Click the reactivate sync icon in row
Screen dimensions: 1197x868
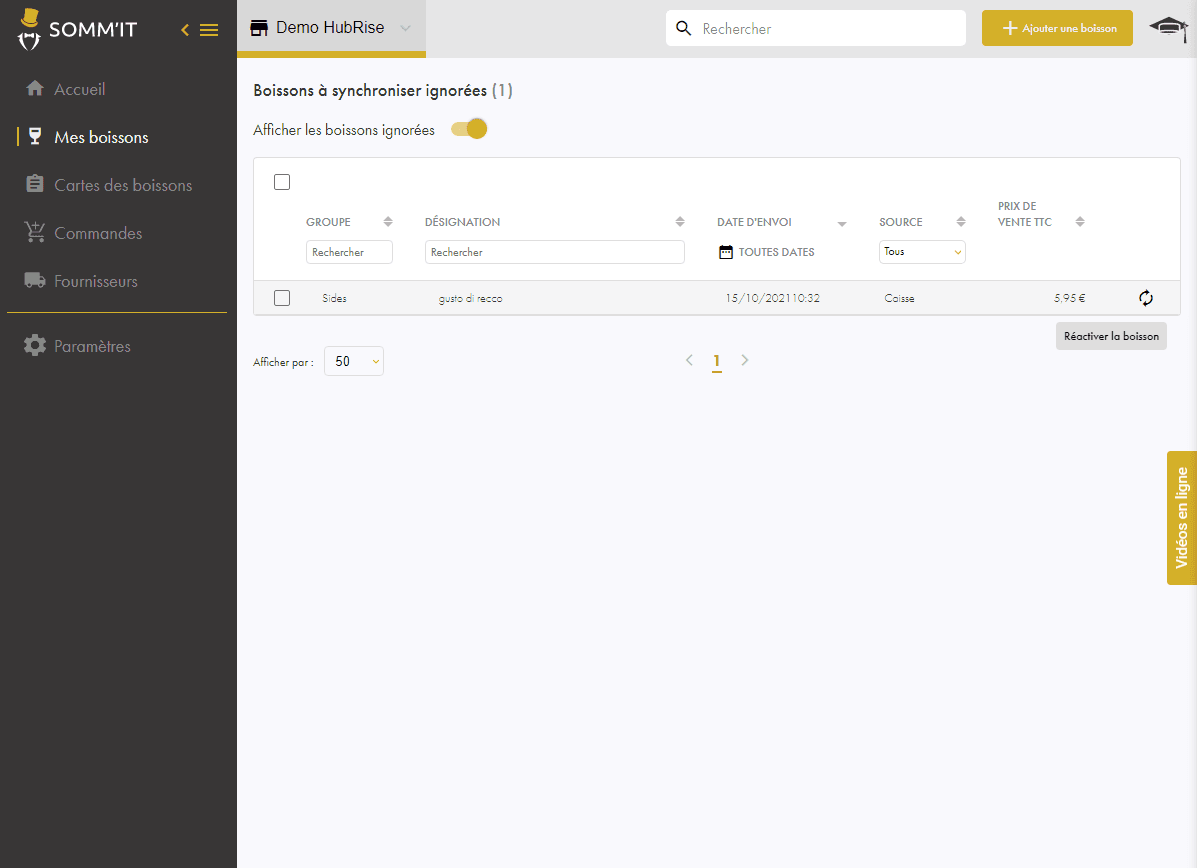1146,298
